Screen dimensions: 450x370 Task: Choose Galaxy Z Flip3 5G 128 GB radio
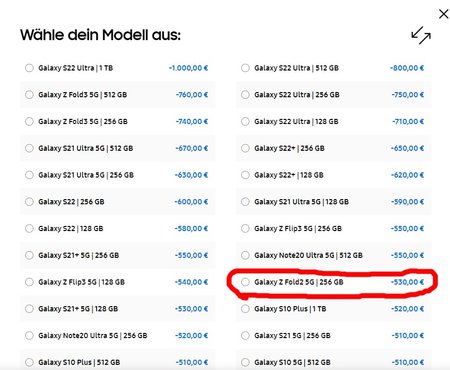29,282
